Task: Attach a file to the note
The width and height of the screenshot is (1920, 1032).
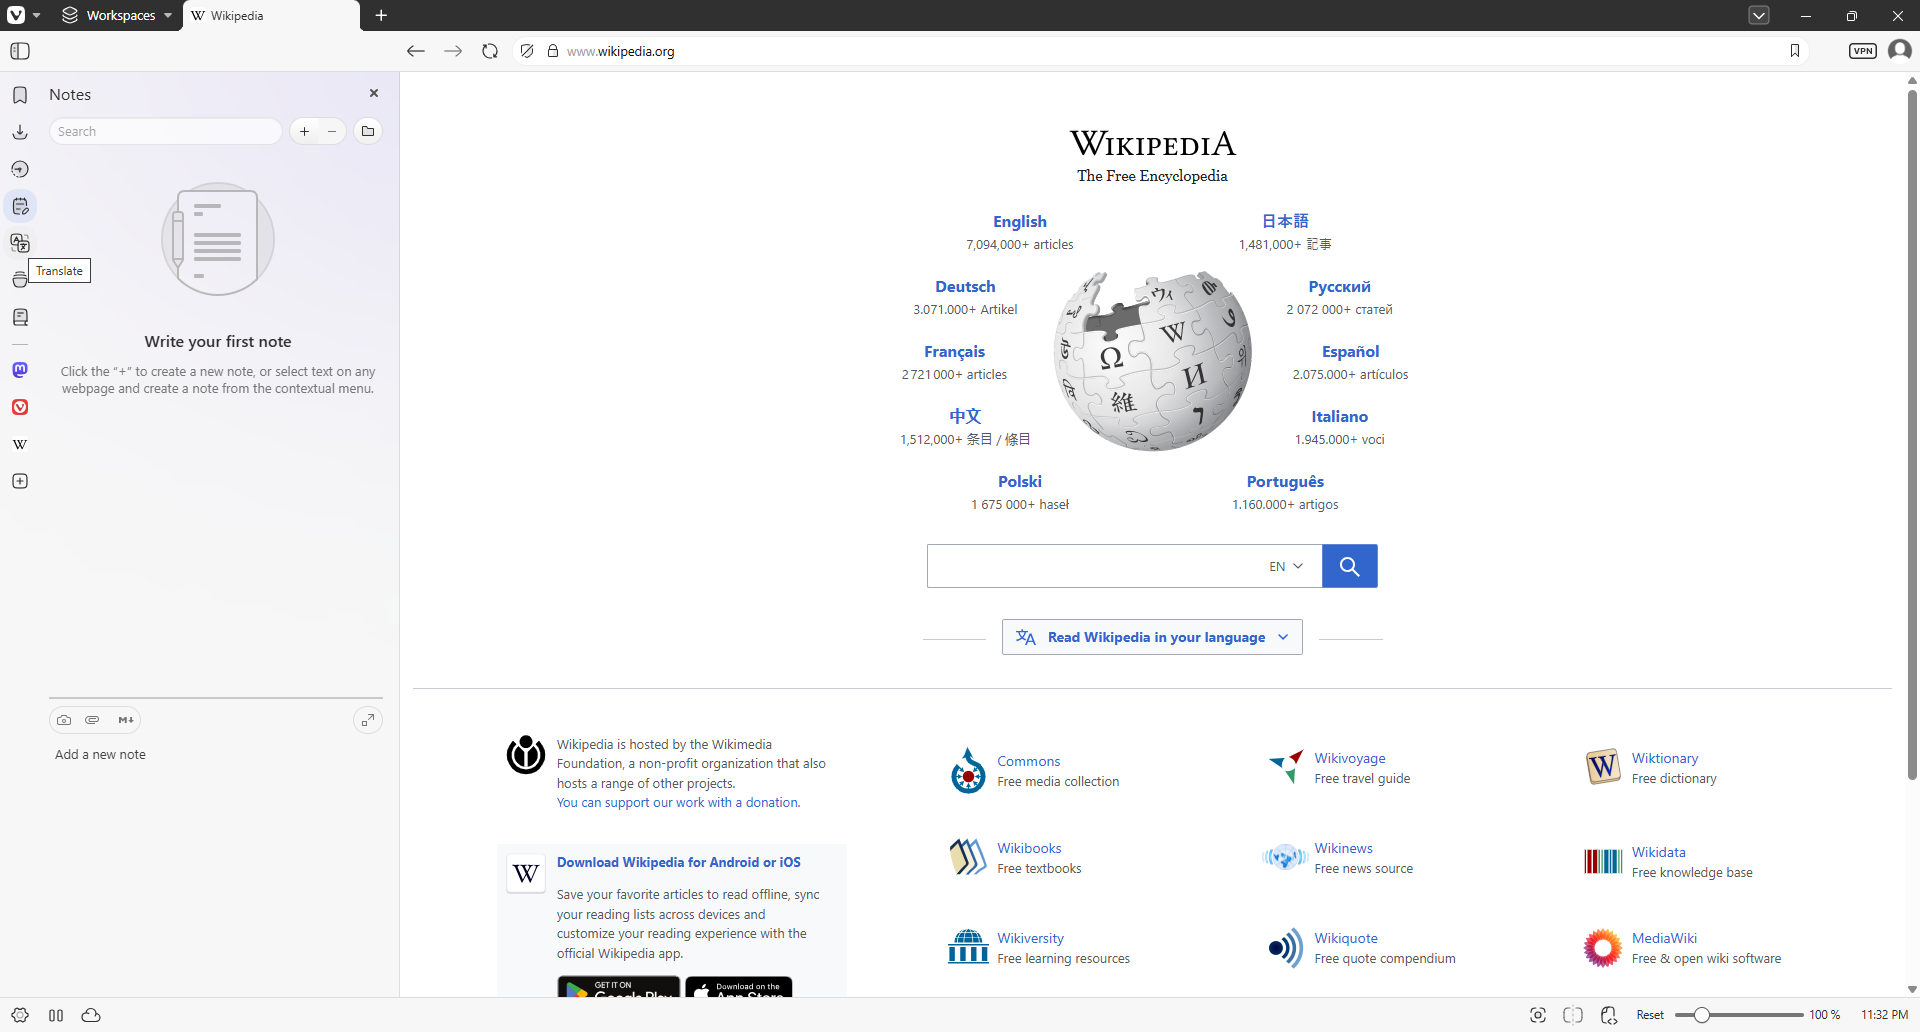Action: [x=92, y=720]
